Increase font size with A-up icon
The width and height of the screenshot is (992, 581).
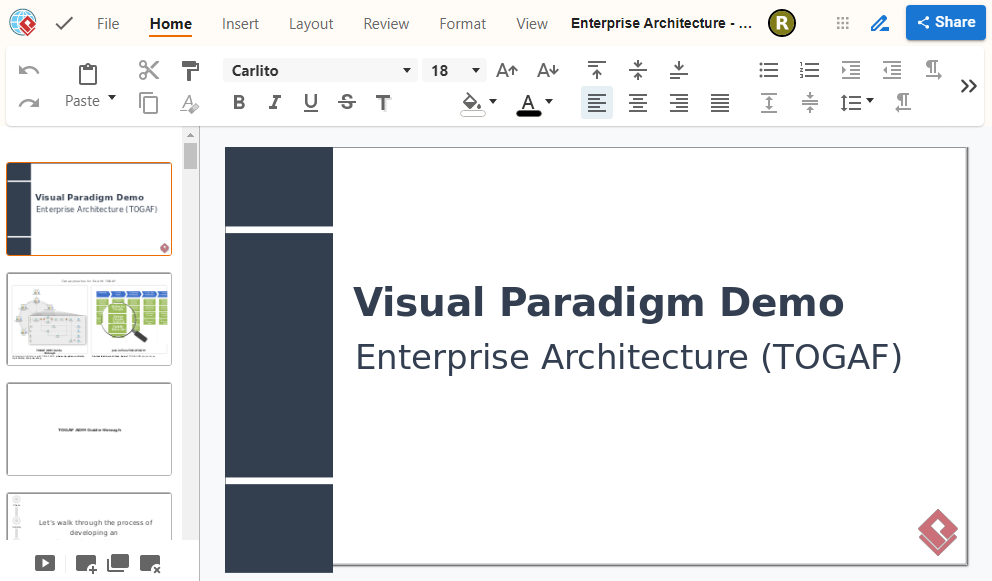click(507, 70)
